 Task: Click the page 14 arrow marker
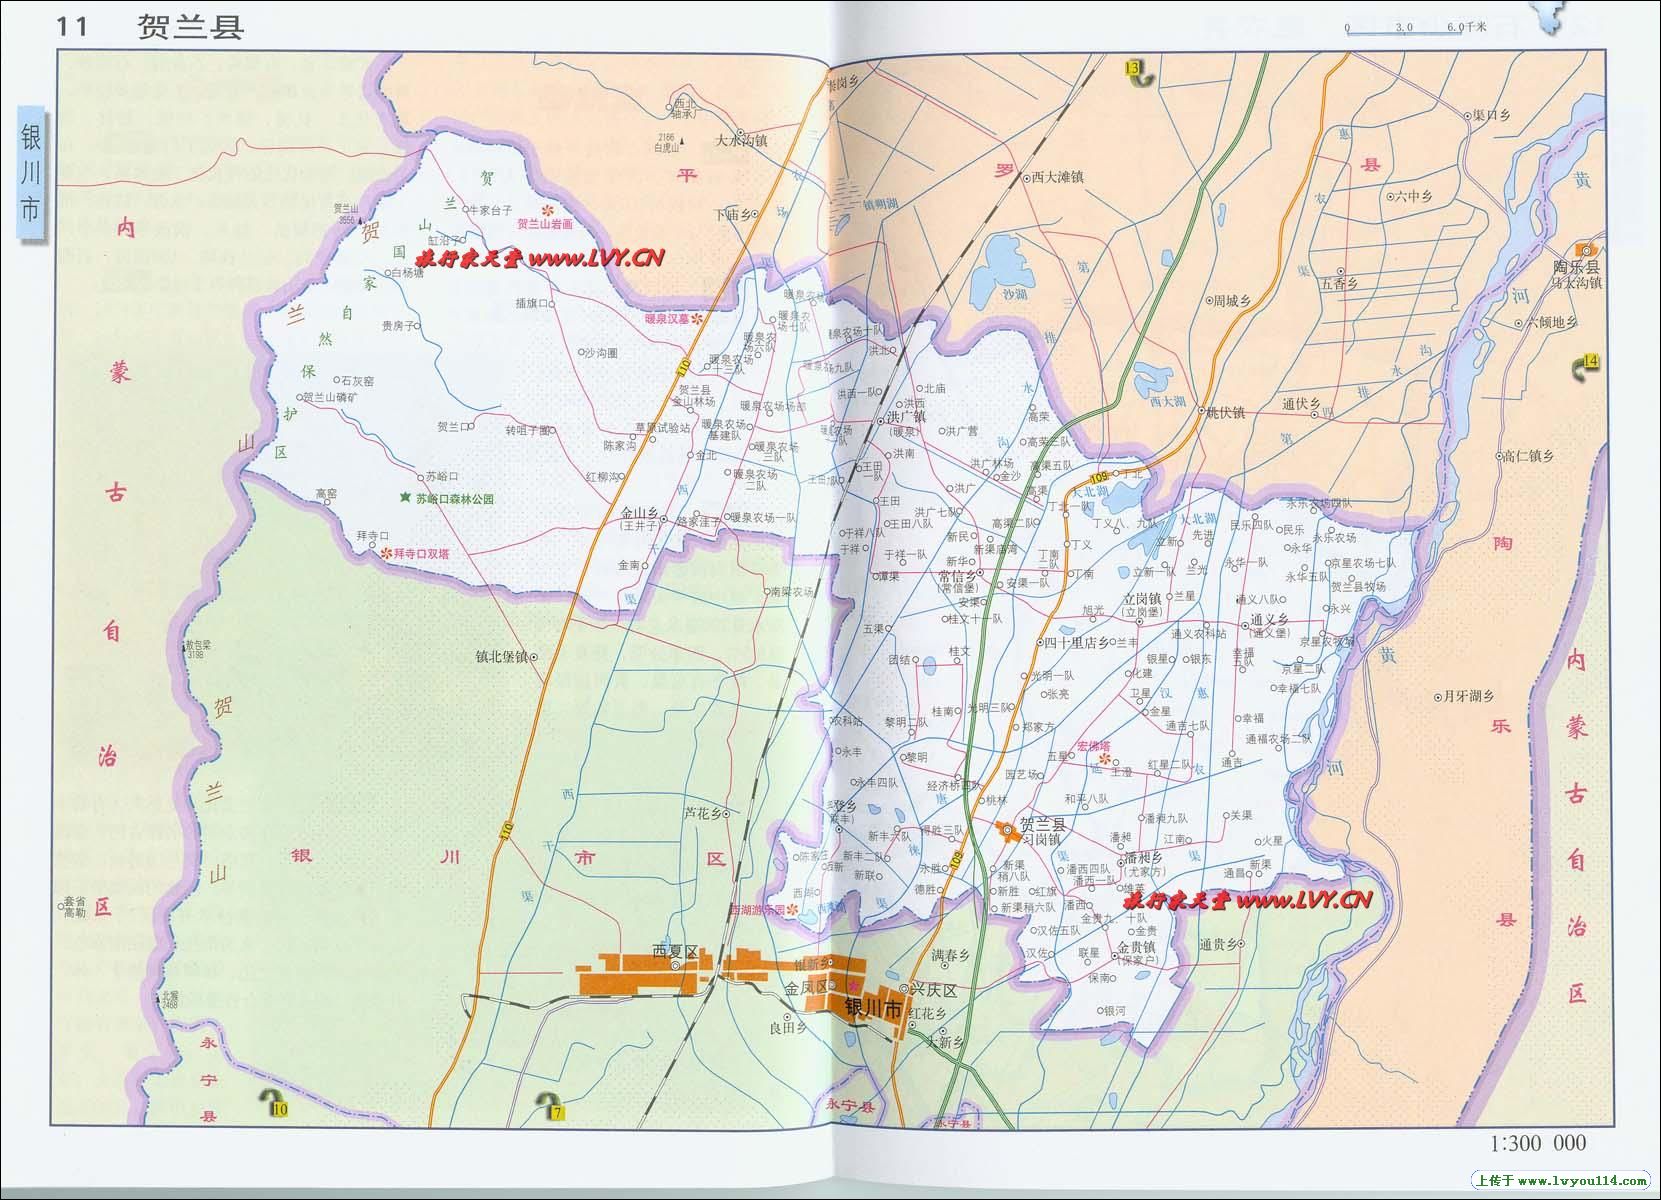(1587, 366)
